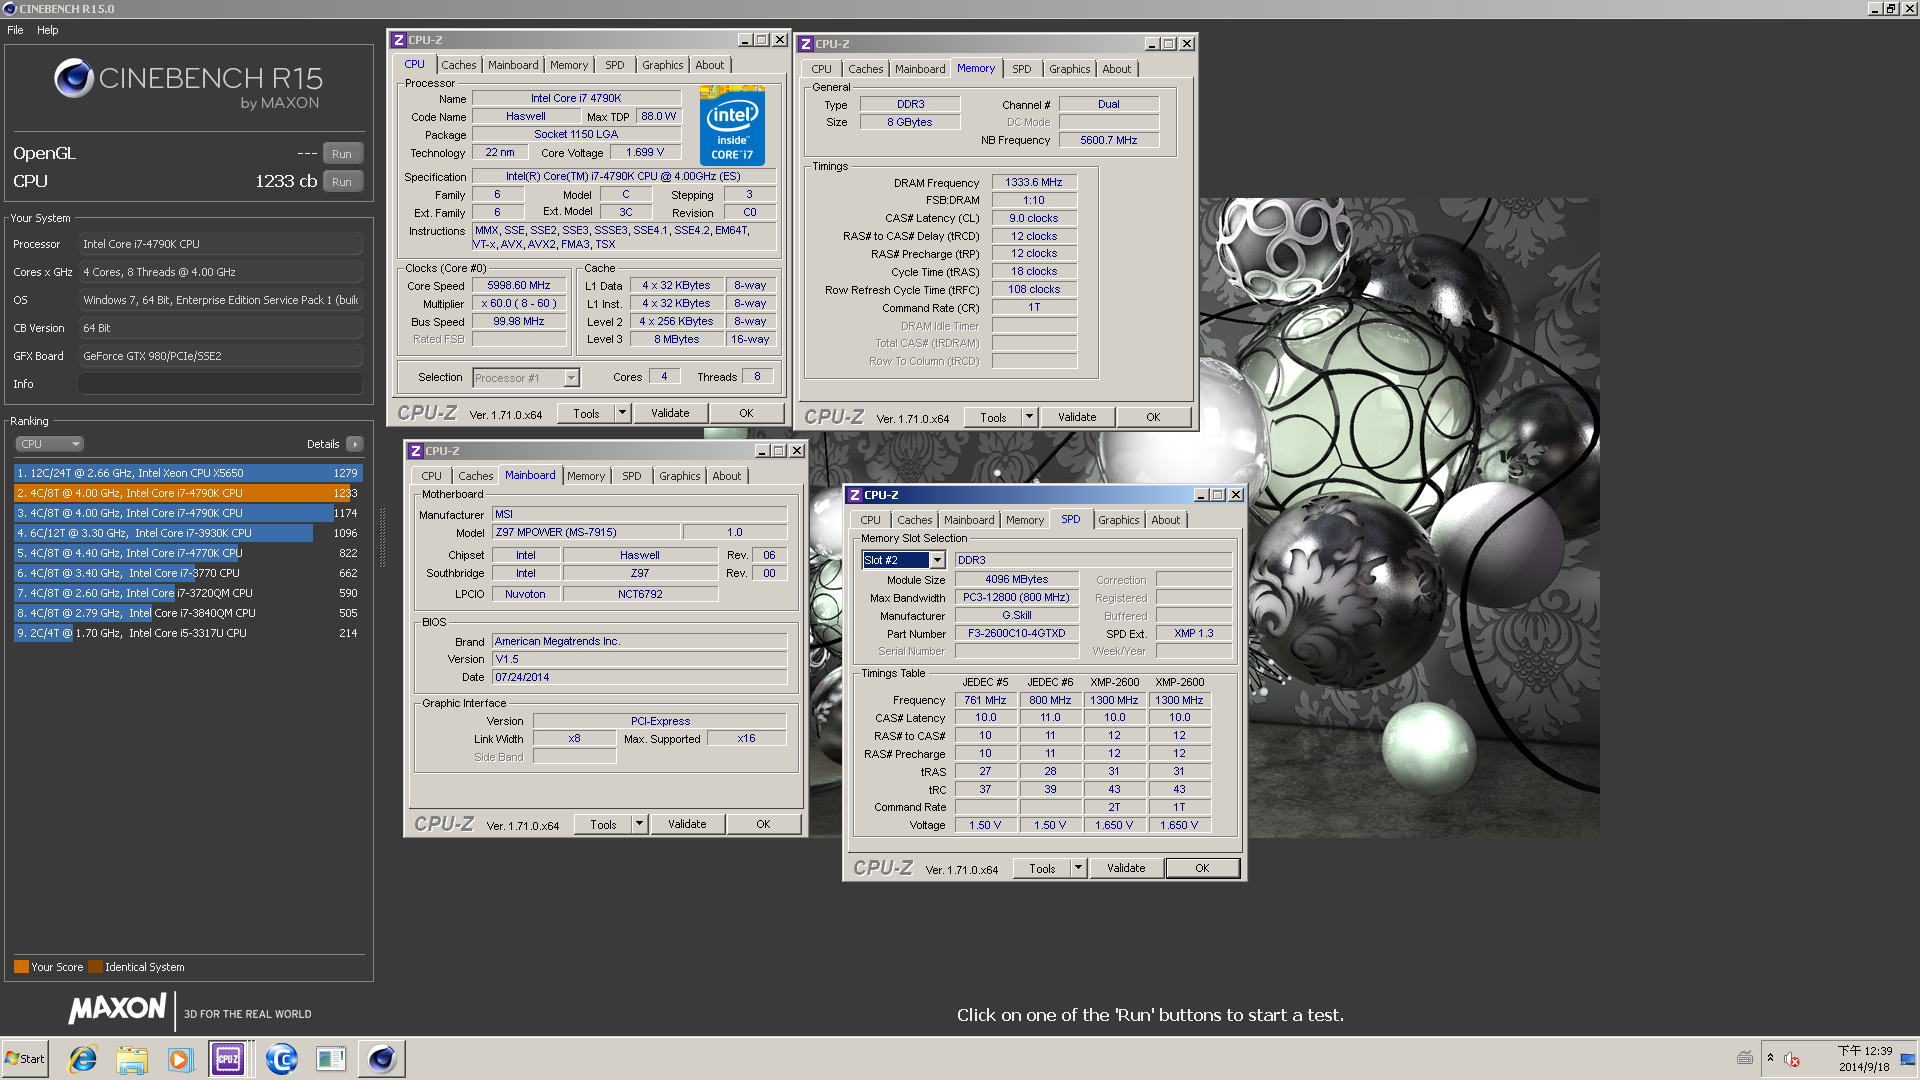Click the Core Speed 5998.60 MHz value
The height and width of the screenshot is (1080, 1920).
click(x=519, y=285)
